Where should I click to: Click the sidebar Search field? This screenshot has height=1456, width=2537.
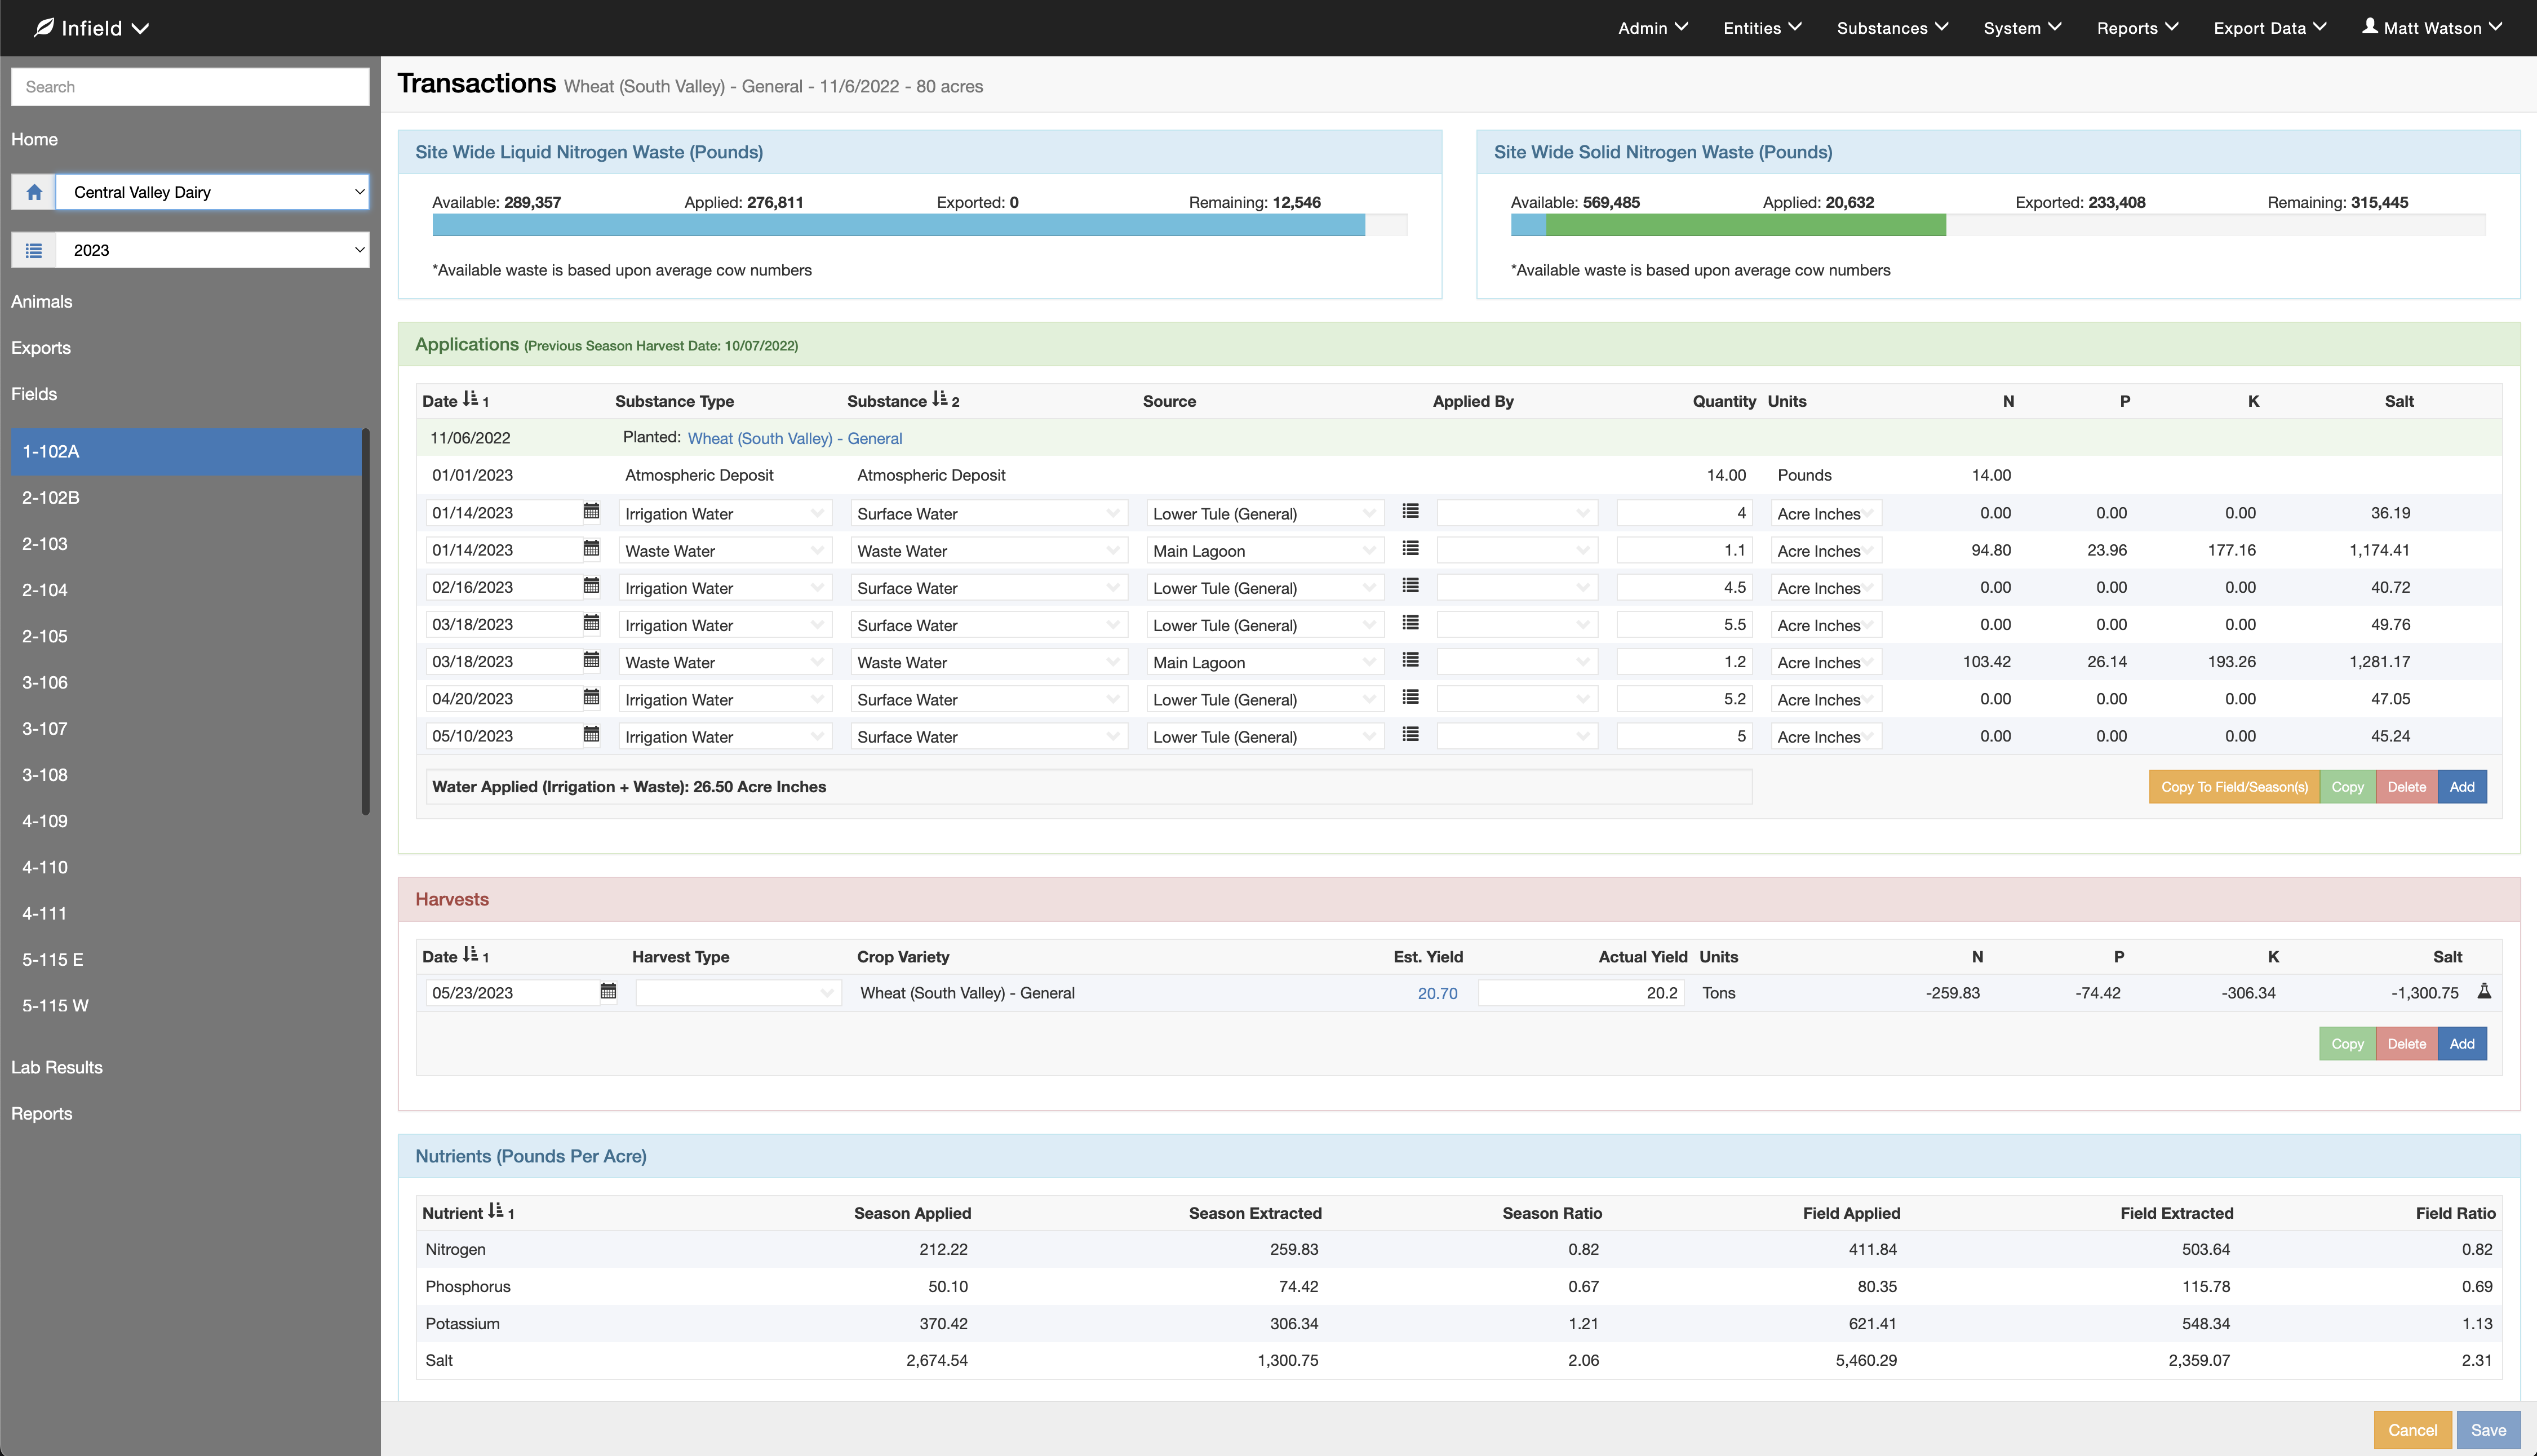pyautogui.click(x=190, y=86)
